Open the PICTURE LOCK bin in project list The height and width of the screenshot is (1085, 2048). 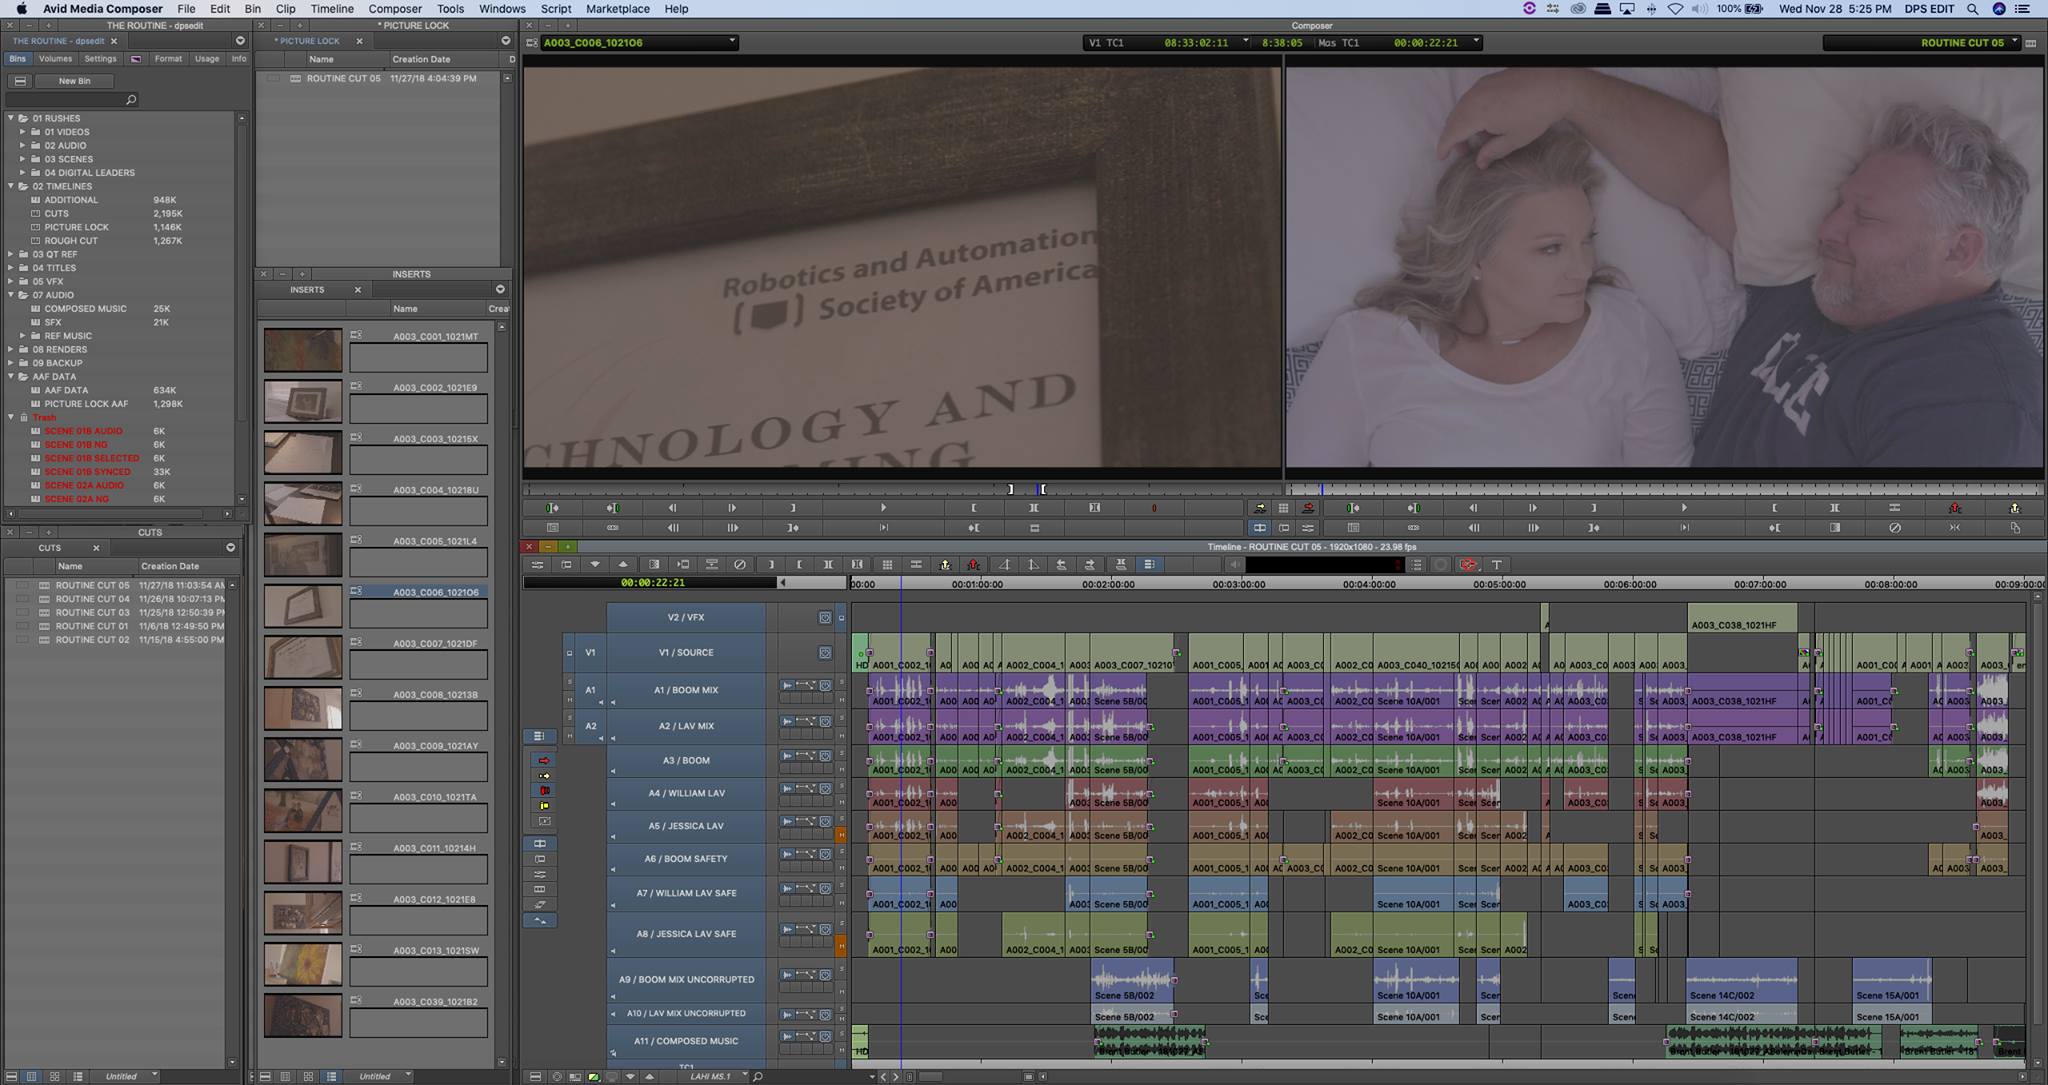tap(76, 227)
